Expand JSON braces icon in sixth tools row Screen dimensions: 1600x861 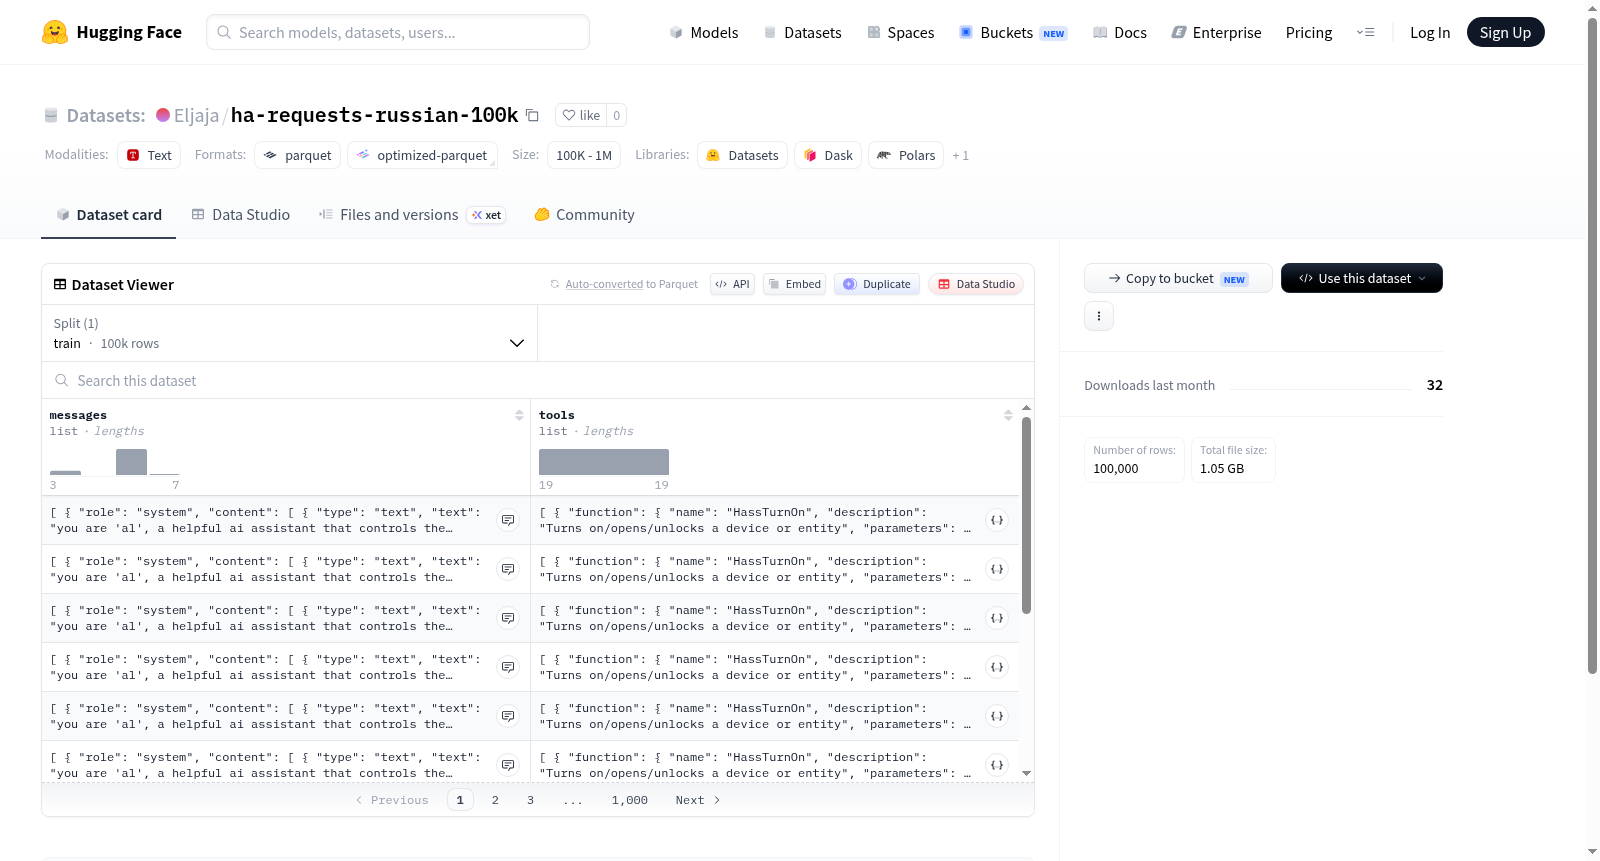997,765
